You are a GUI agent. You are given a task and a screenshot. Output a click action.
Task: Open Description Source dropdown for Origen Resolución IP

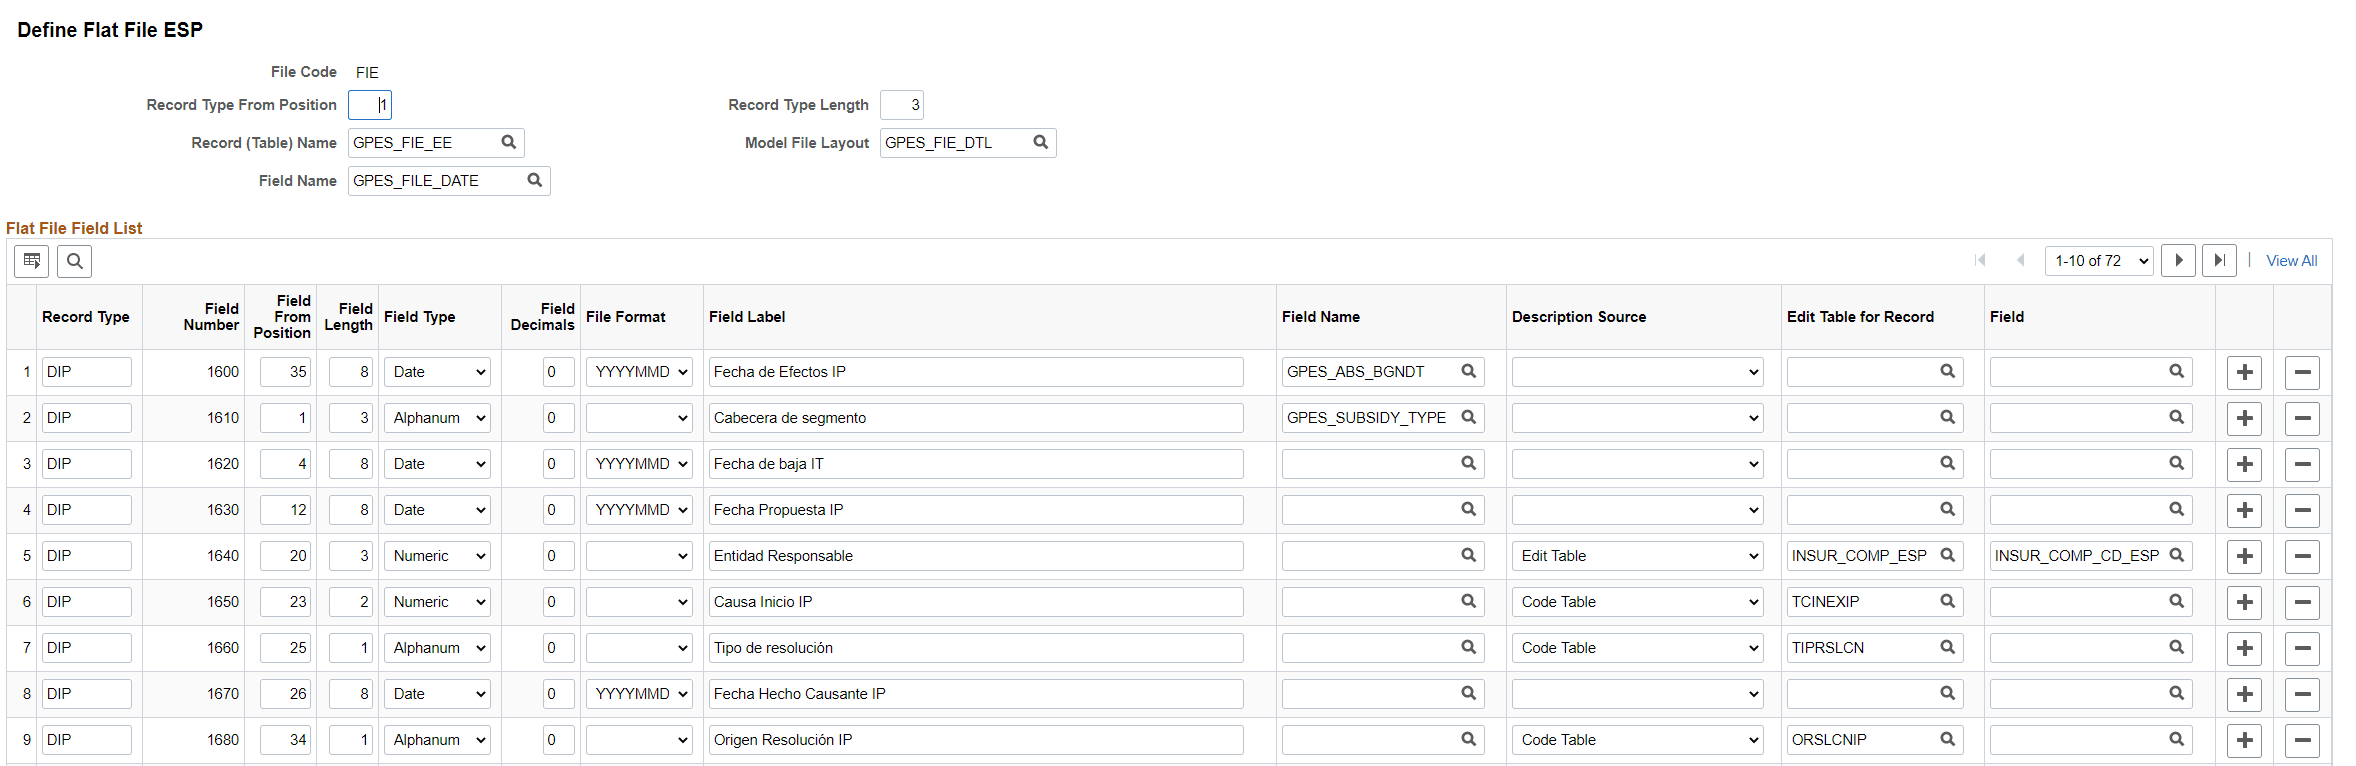coord(1637,740)
